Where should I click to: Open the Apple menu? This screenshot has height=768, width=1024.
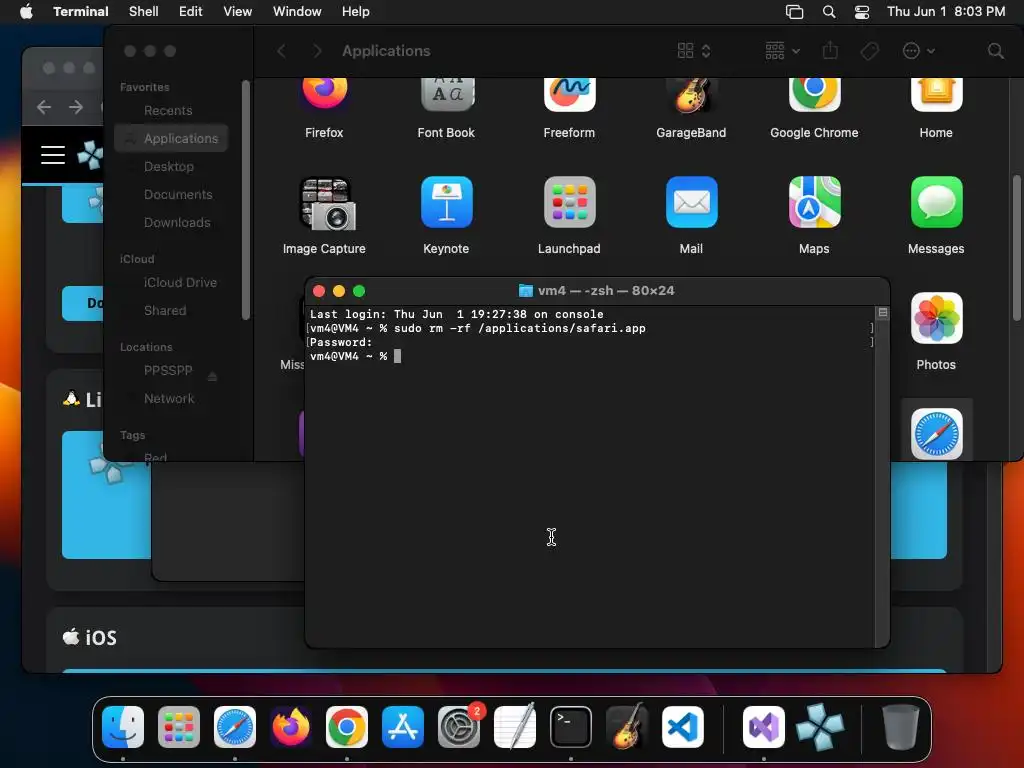click(26, 11)
